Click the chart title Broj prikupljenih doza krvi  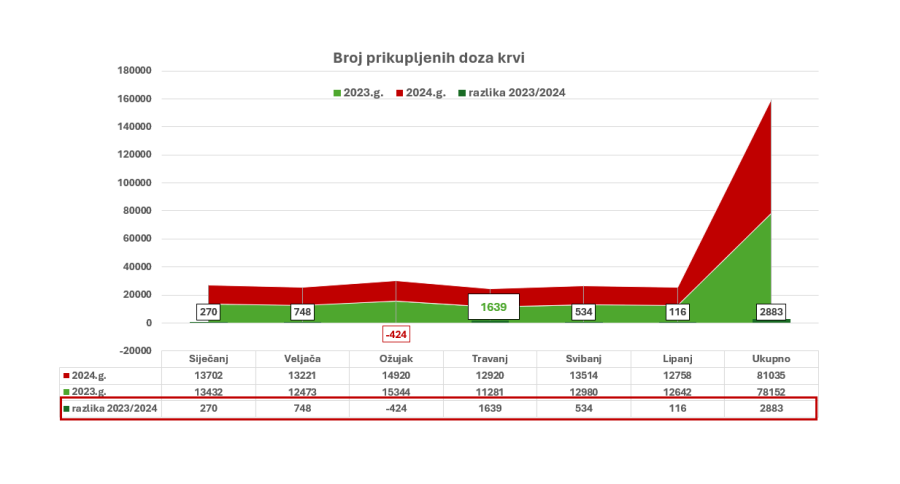[429, 58]
